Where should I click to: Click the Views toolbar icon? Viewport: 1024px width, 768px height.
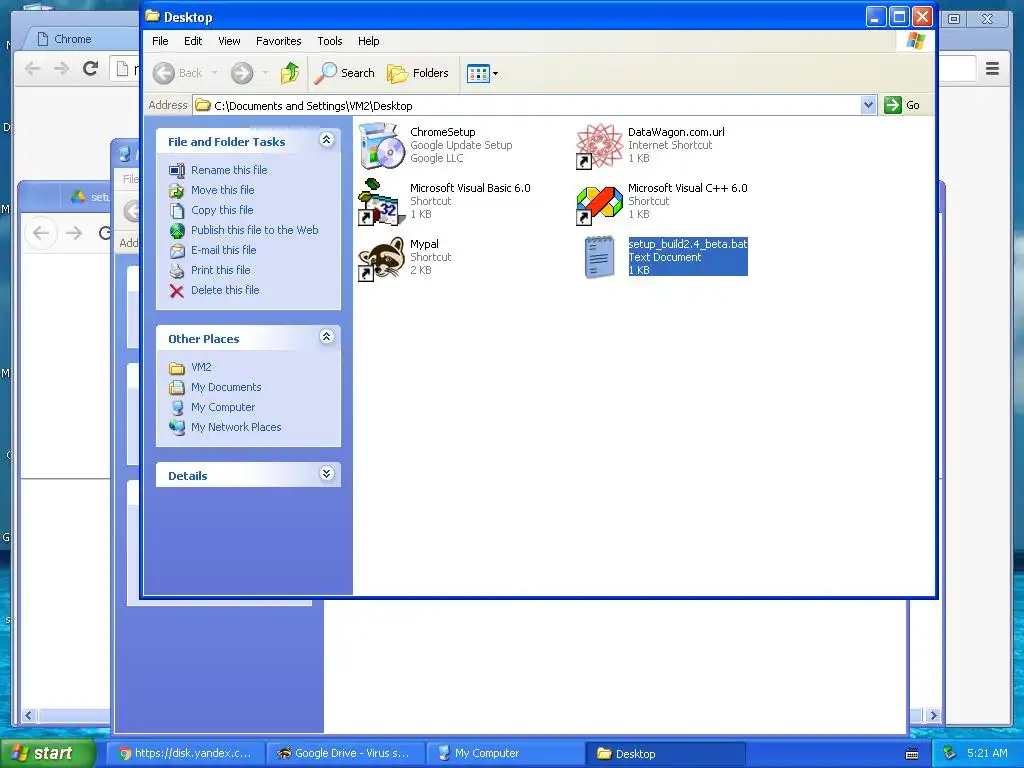[x=478, y=73]
